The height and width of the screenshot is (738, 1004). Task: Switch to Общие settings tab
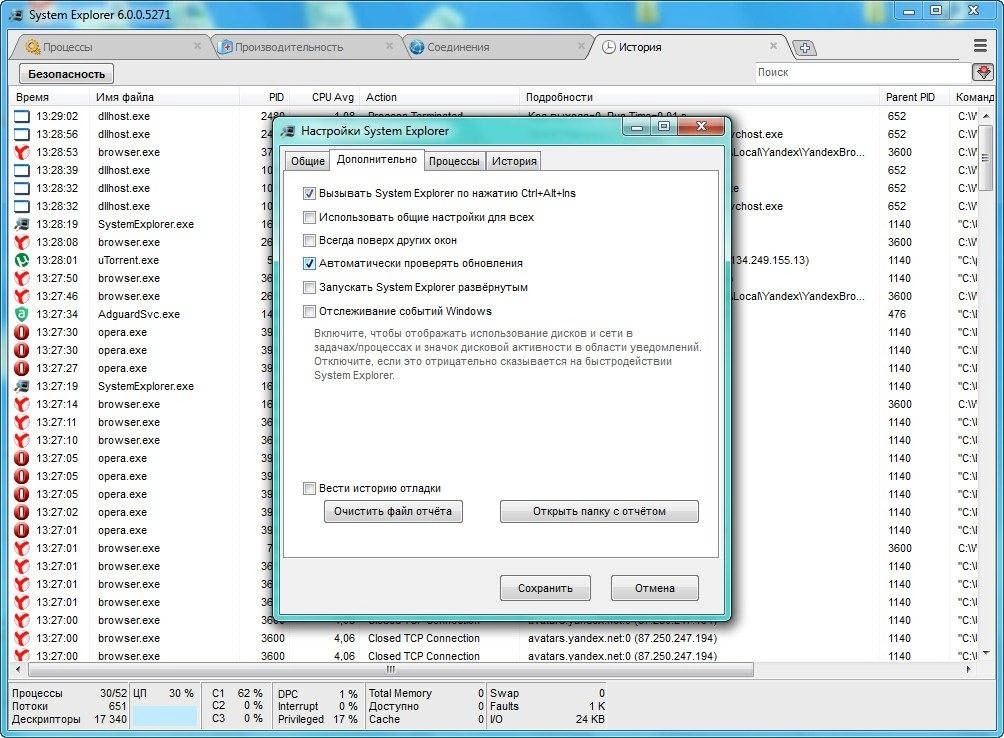(x=308, y=161)
